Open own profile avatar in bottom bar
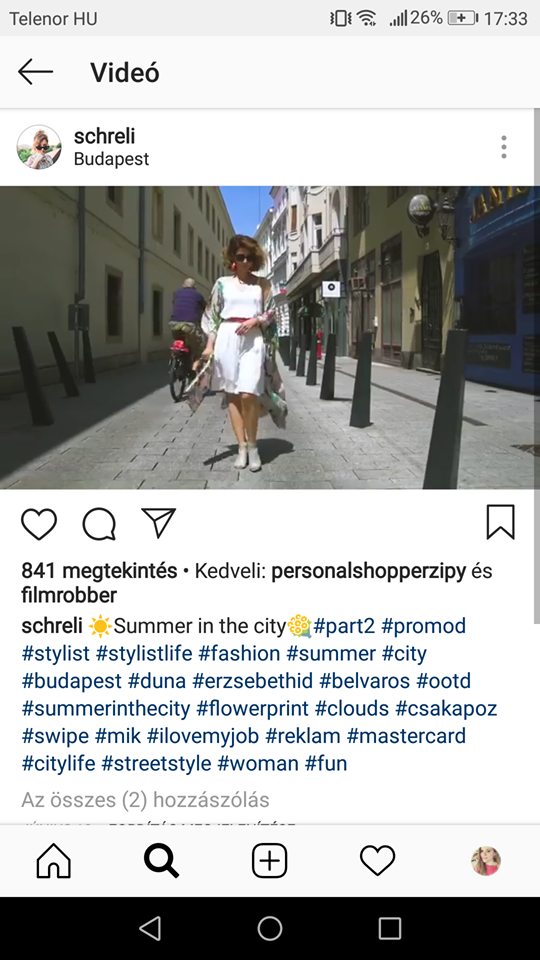Image resolution: width=540 pixels, height=960 pixels. point(486,861)
